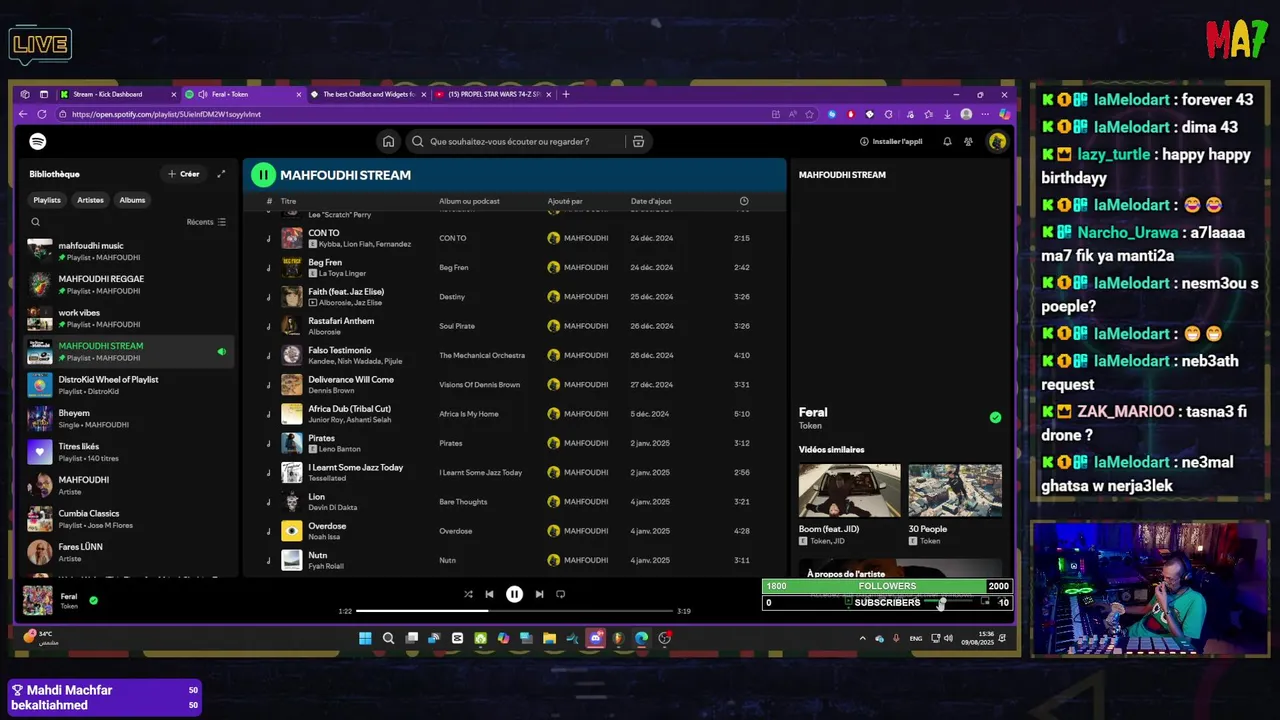Viewport: 1280px width, 720px height.
Task: Toggle shuffle playback
Action: (468, 594)
